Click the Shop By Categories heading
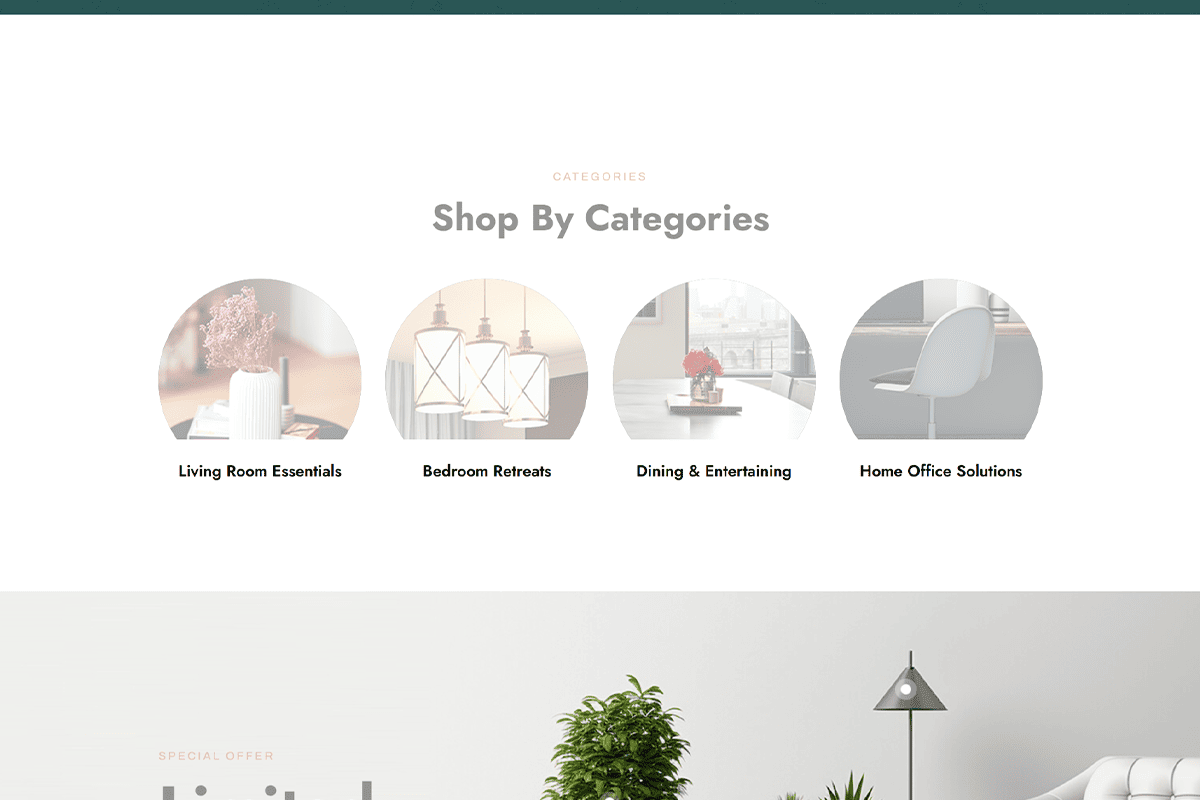This screenshot has height=800, width=1200. 600,218
